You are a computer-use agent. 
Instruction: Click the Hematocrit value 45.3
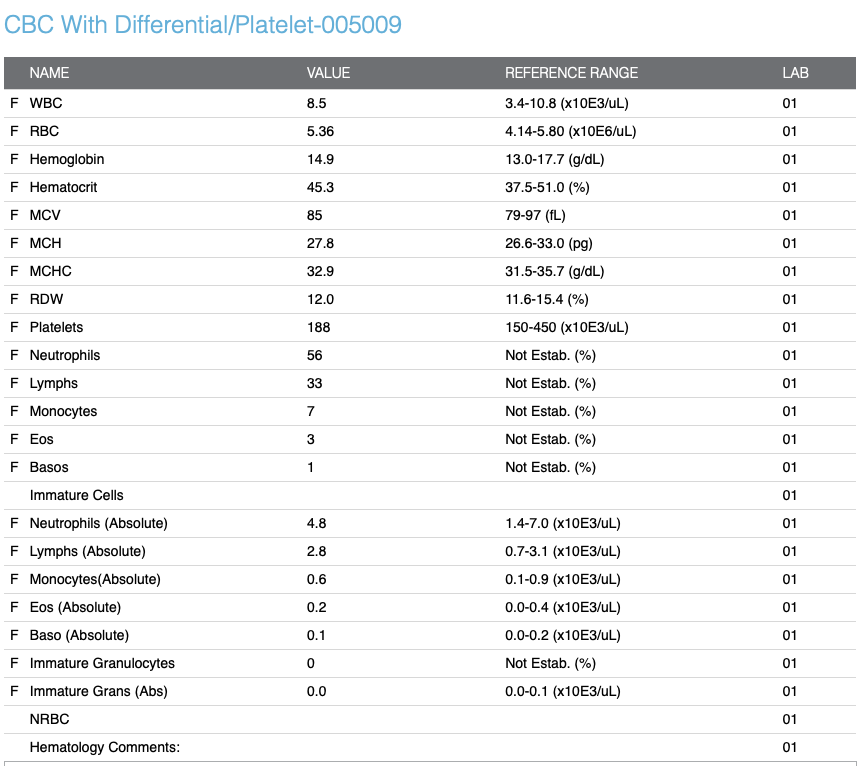320,187
